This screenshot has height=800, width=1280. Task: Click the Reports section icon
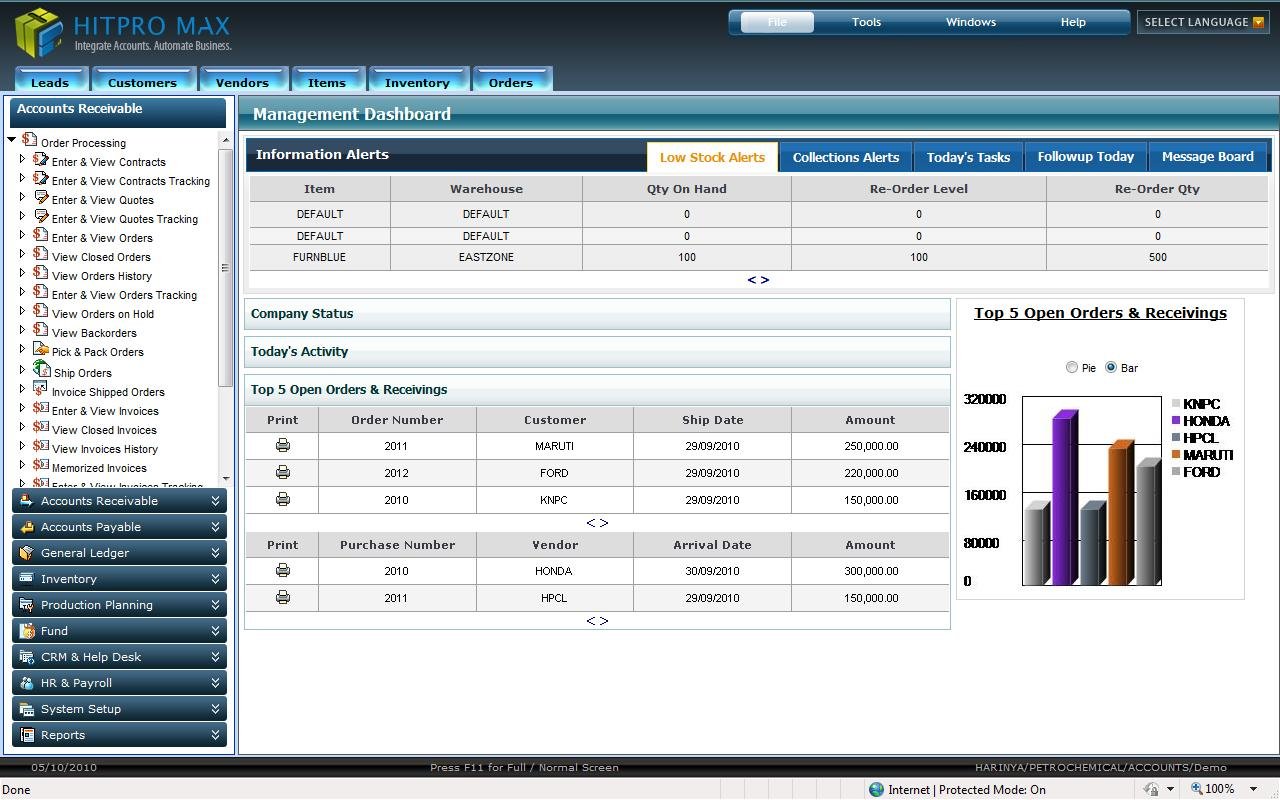pyautogui.click(x=27, y=735)
